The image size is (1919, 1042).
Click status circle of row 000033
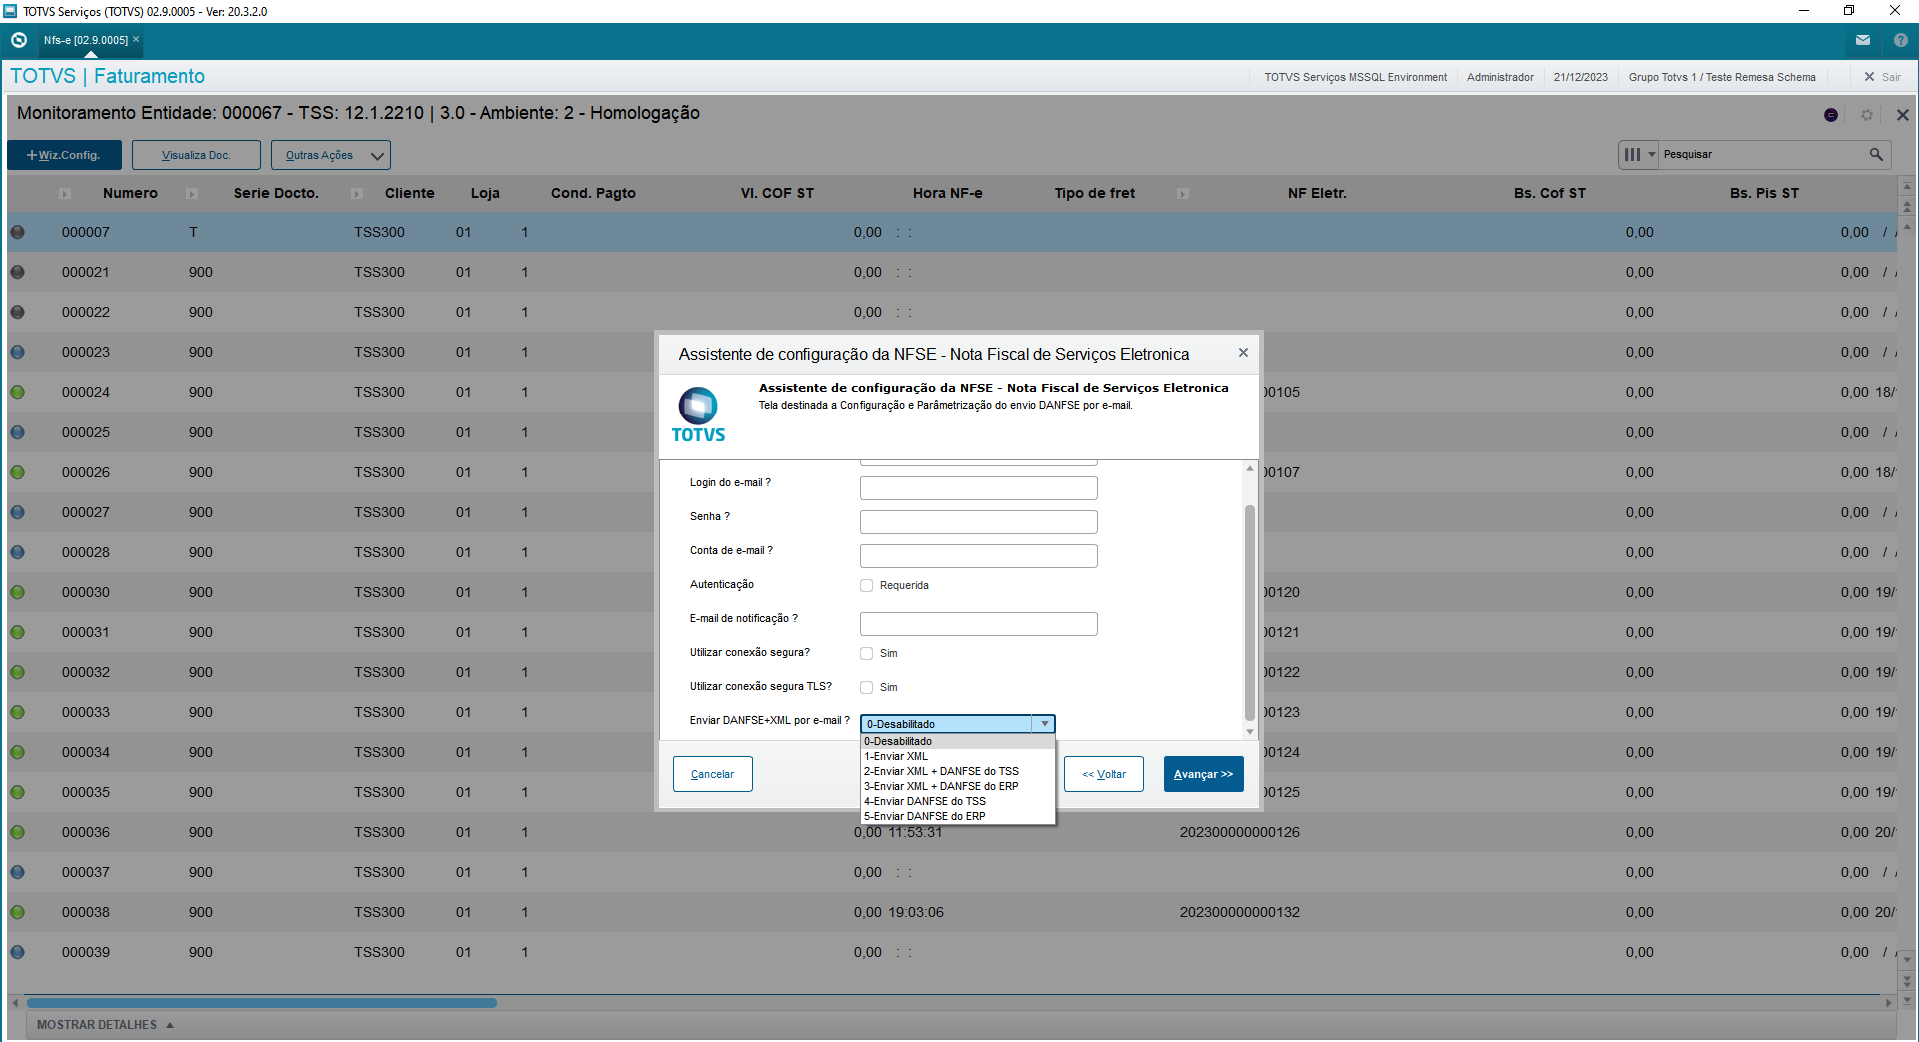[17, 712]
